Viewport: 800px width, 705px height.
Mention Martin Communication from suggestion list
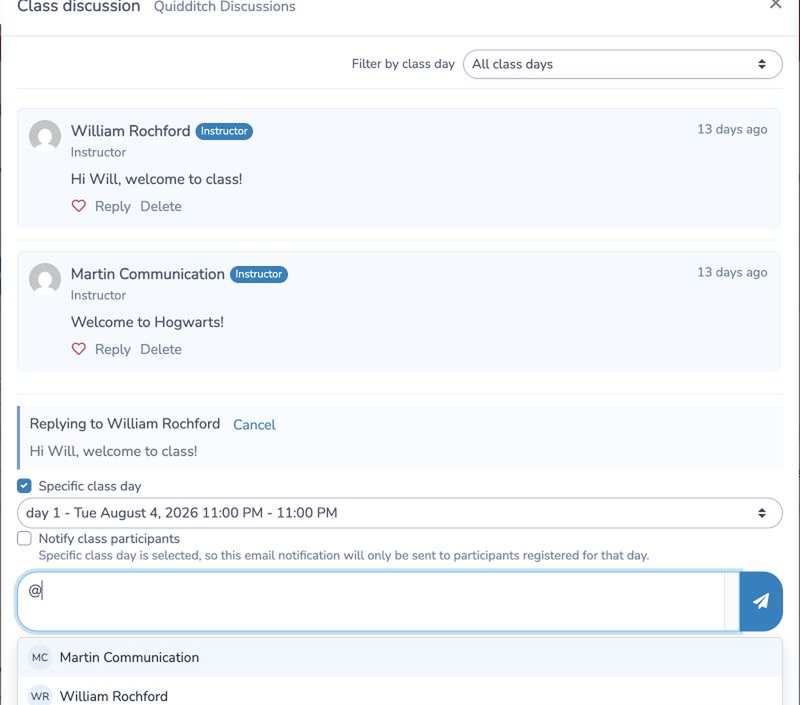(399, 657)
